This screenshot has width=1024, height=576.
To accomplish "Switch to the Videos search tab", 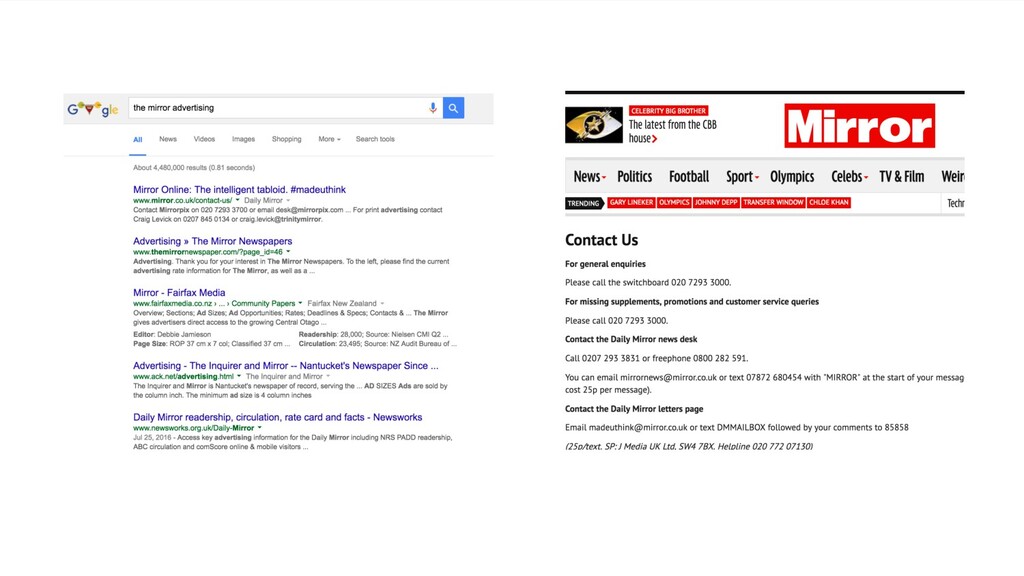I will (204, 139).
